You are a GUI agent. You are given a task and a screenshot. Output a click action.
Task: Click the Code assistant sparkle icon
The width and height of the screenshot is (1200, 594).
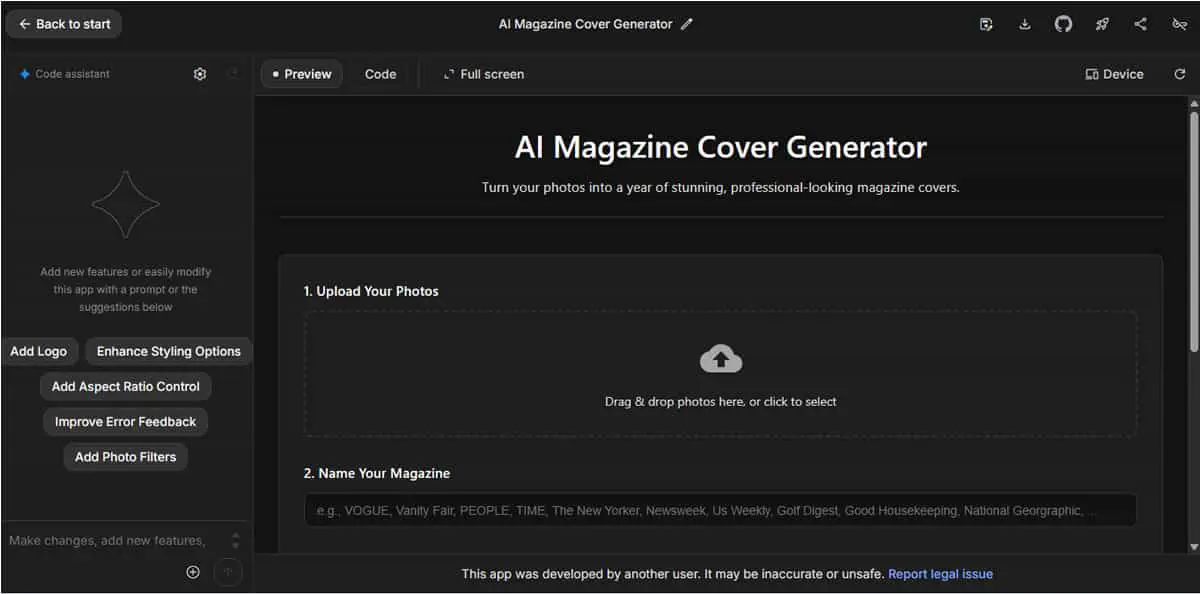[25, 74]
